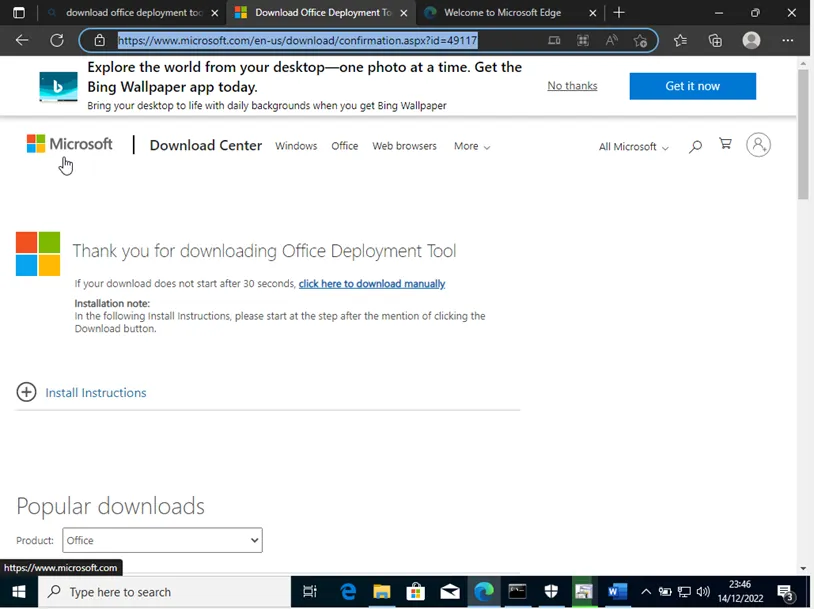The image size is (814, 609).
Task: Click the Get it now button
Action: click(692, 86)
